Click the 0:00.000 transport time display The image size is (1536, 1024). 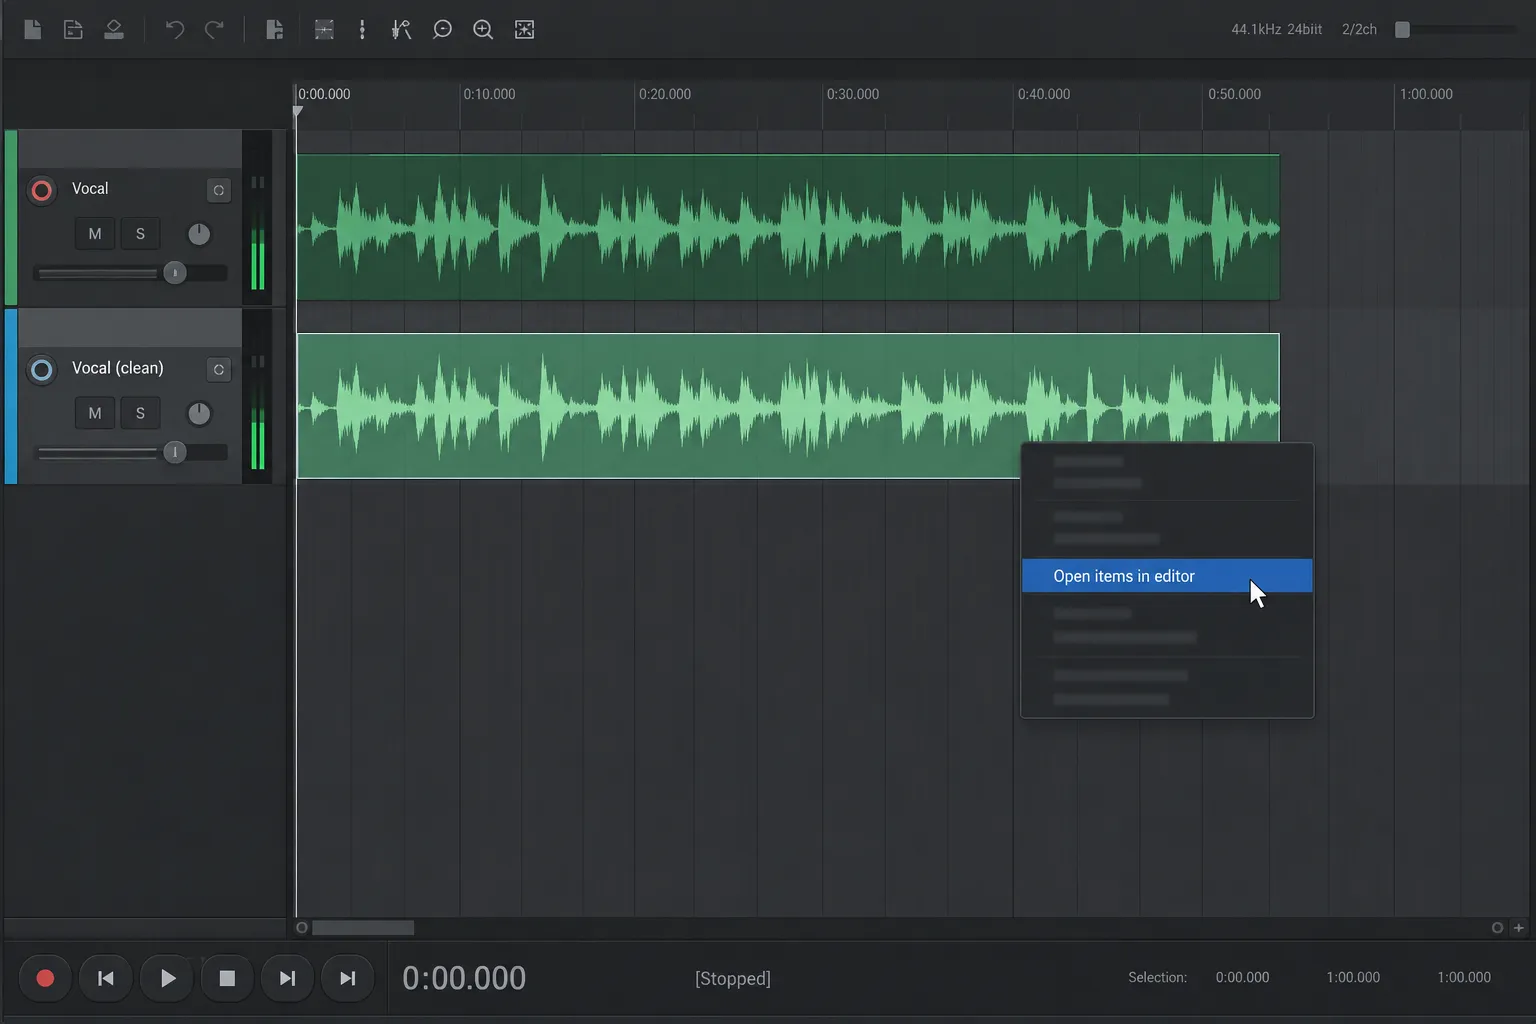(x=464, y=978)
